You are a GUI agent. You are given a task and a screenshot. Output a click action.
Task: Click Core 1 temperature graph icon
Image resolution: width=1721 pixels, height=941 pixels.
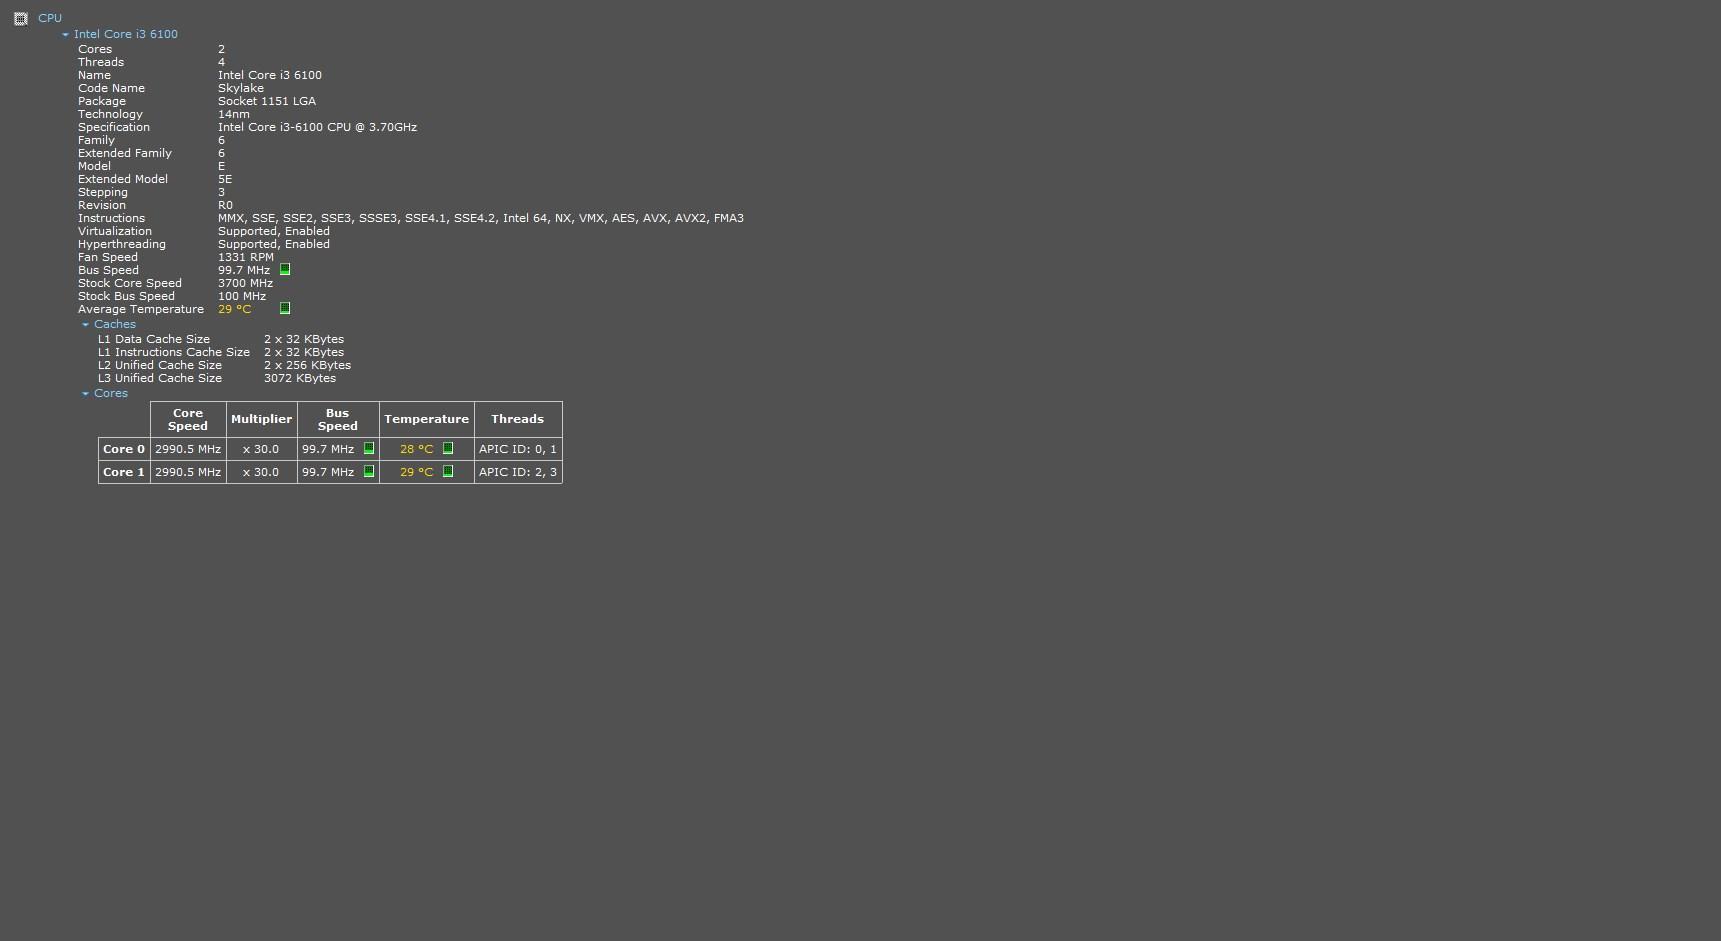[x=448, y=471]
